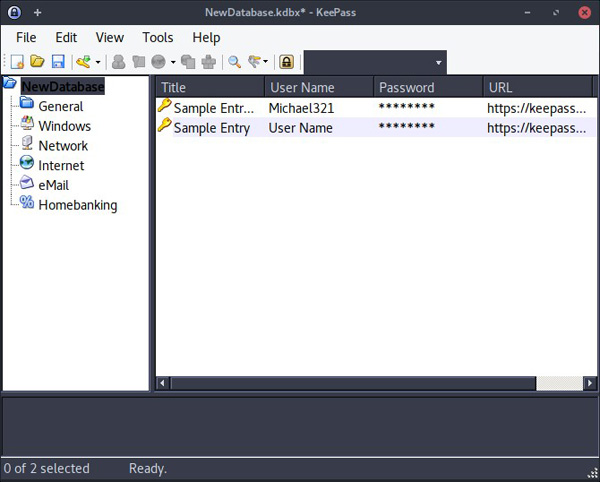Image resolution: width=600 pixels, height=482 pixels.
Task: Lock workspace with the padlock icon
Action: point(287,62)
